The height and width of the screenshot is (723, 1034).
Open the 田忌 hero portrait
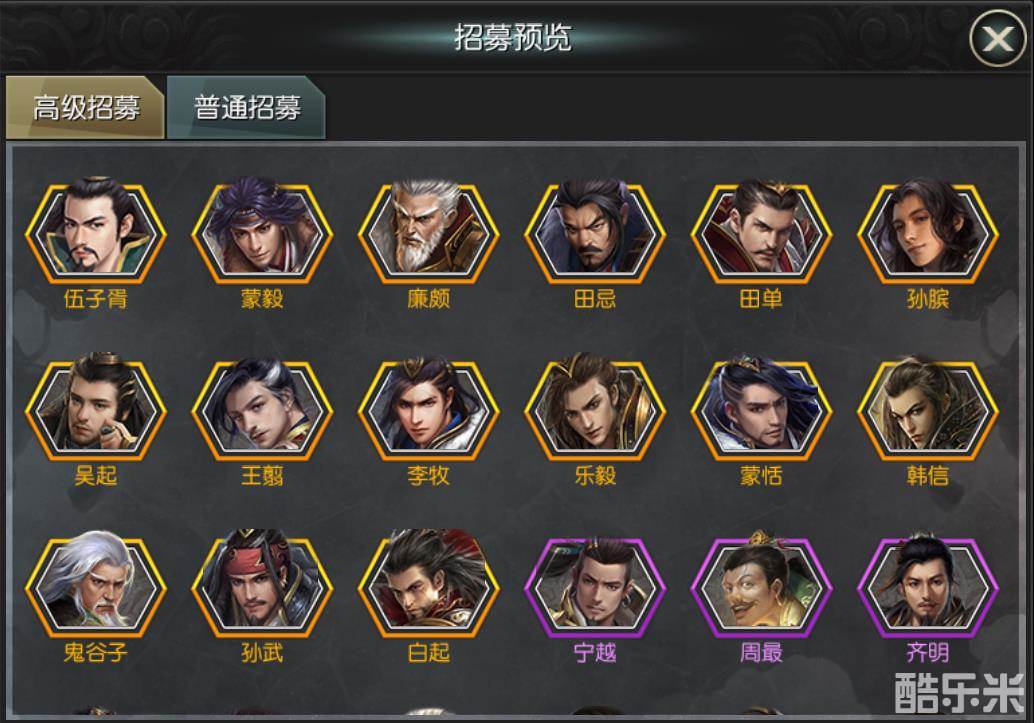click(595, 230)
